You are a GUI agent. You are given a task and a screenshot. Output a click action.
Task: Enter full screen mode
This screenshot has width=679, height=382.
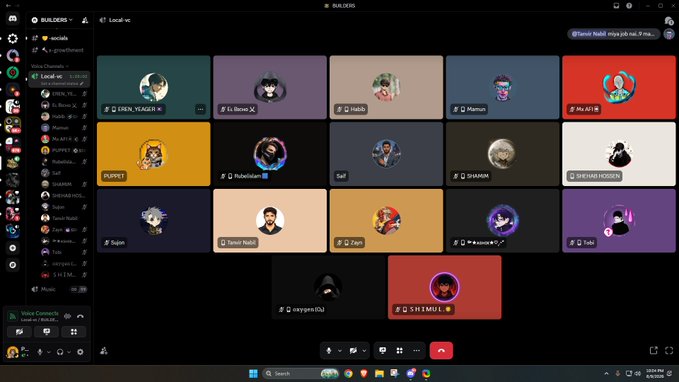point(669,350)
